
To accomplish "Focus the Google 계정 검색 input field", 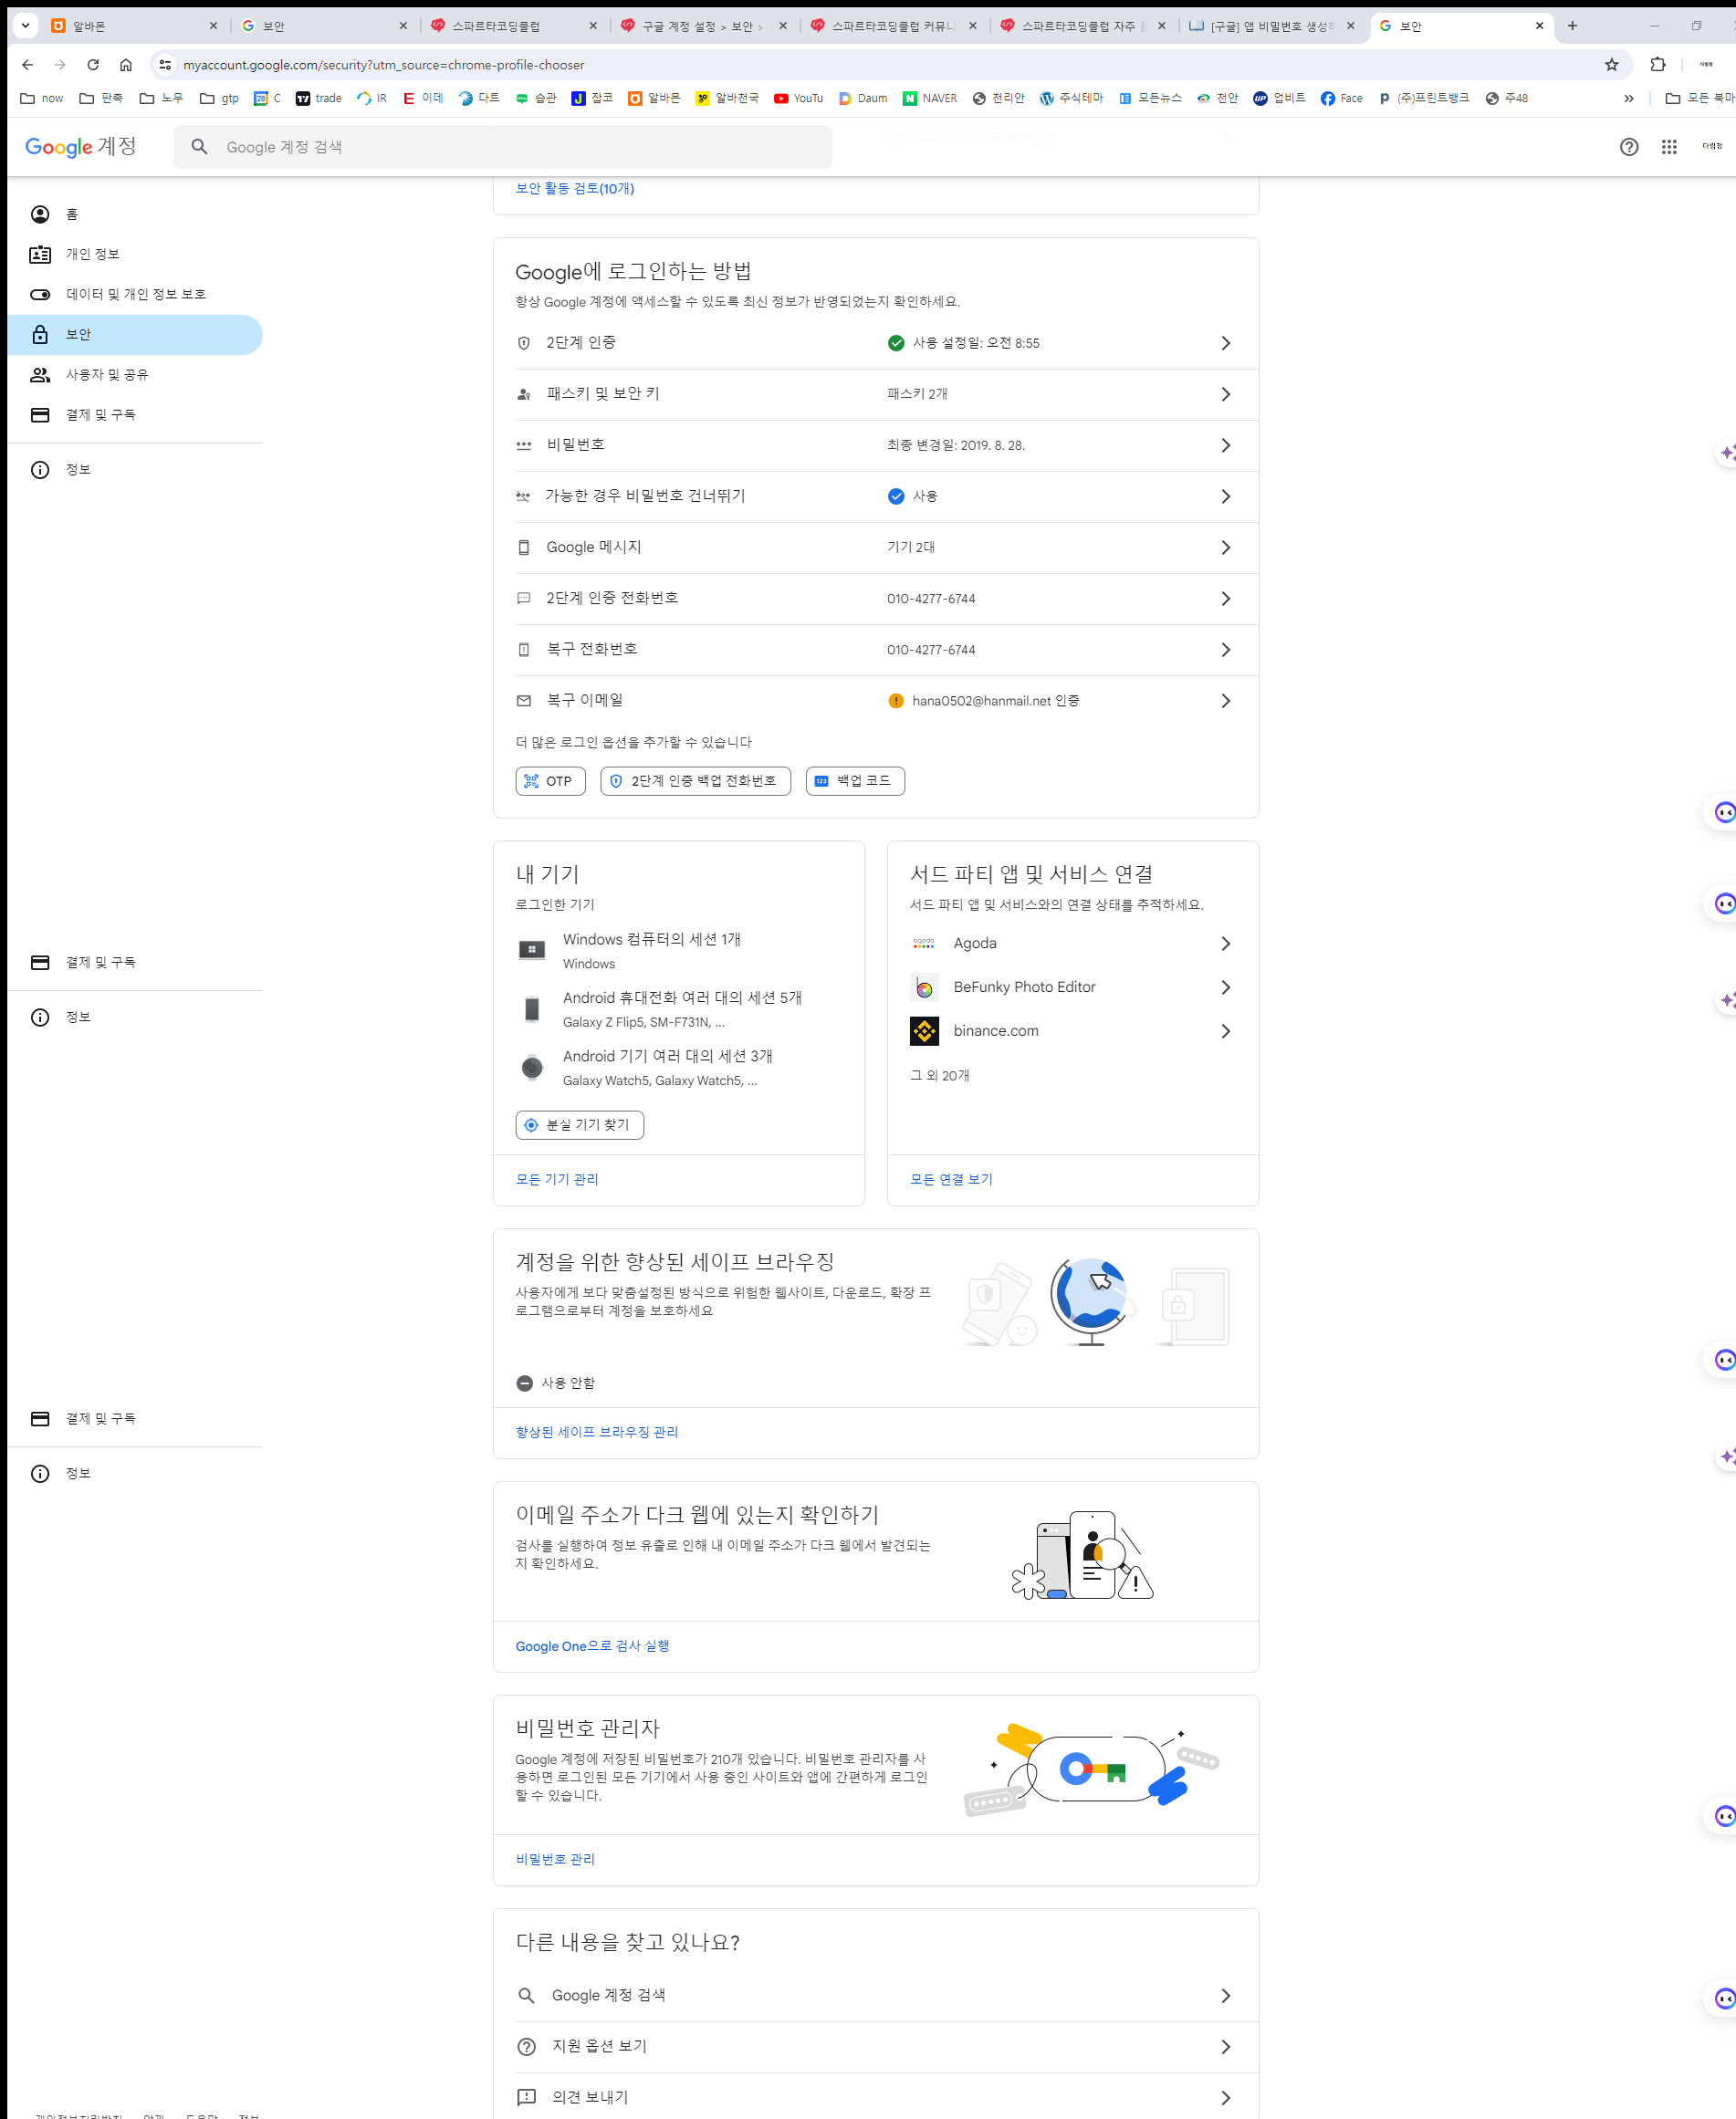I will [502, 147].
